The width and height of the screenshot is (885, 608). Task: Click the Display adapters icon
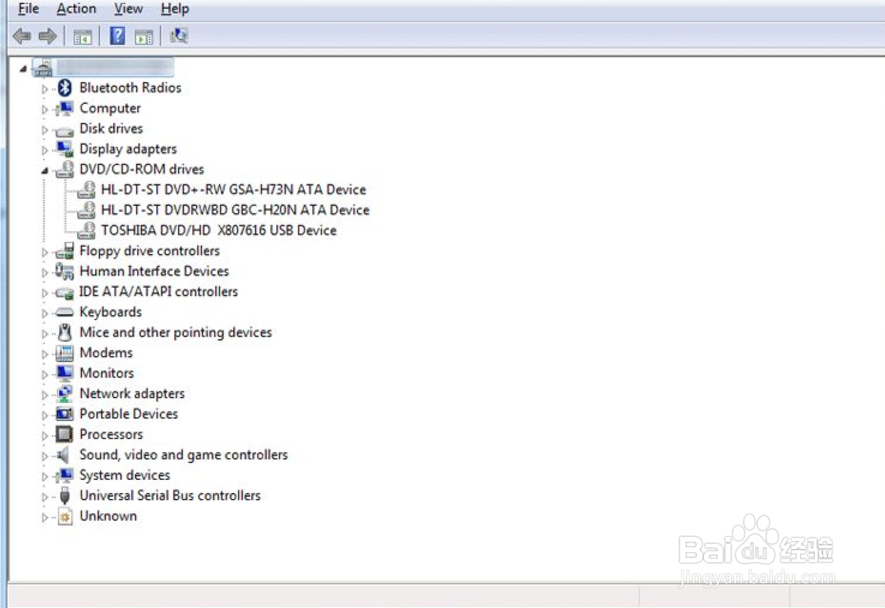[x=63, y=148]
